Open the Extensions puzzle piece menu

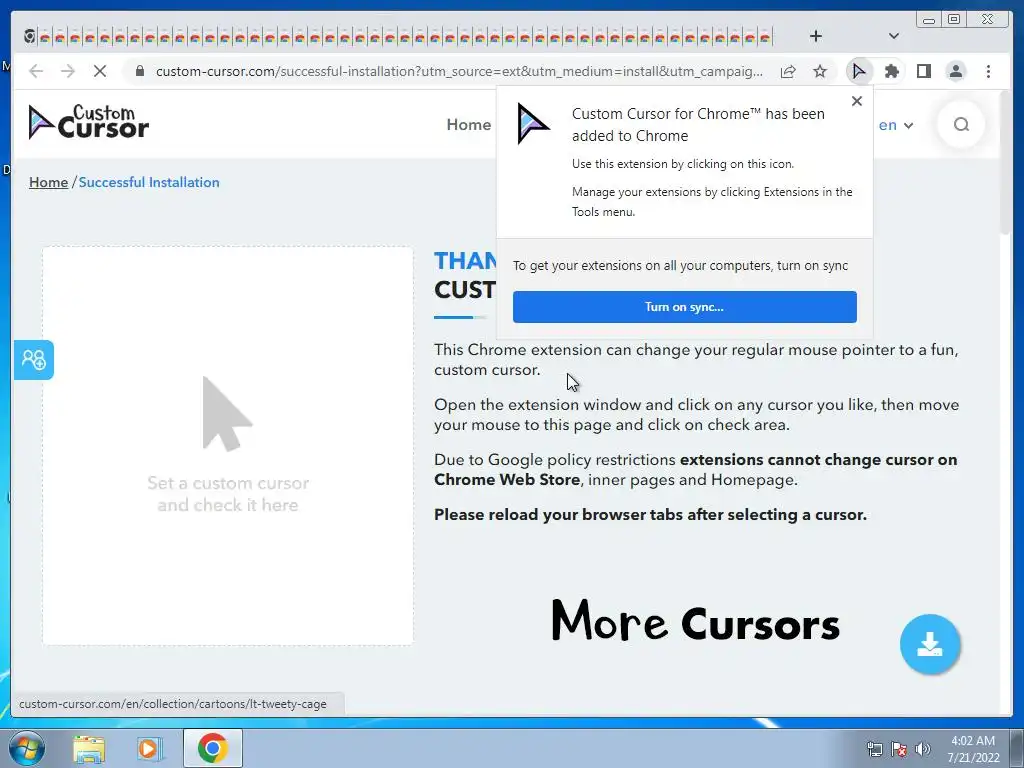891,71
